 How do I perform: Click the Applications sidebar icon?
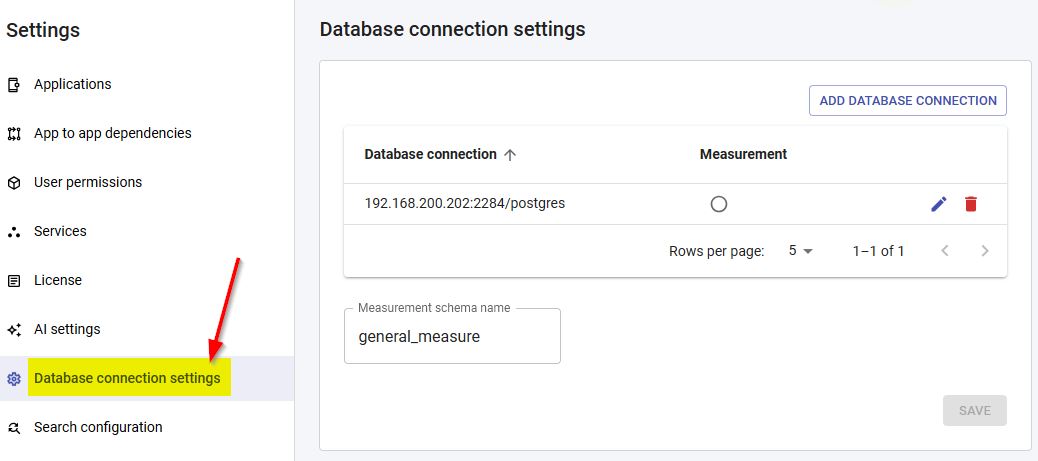tap(14, 85)
